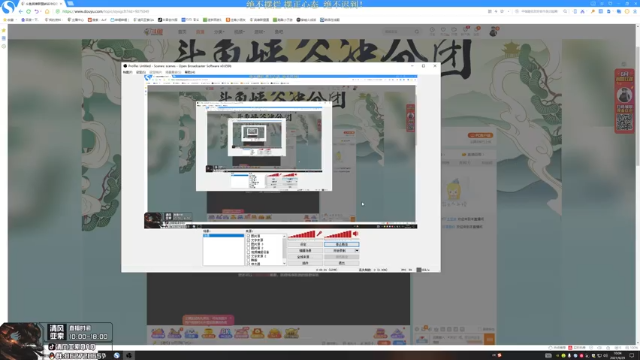Click the OBS Plugins (插件) button
The width and height of the screenshot is (640, 360).
pos(305,263)
